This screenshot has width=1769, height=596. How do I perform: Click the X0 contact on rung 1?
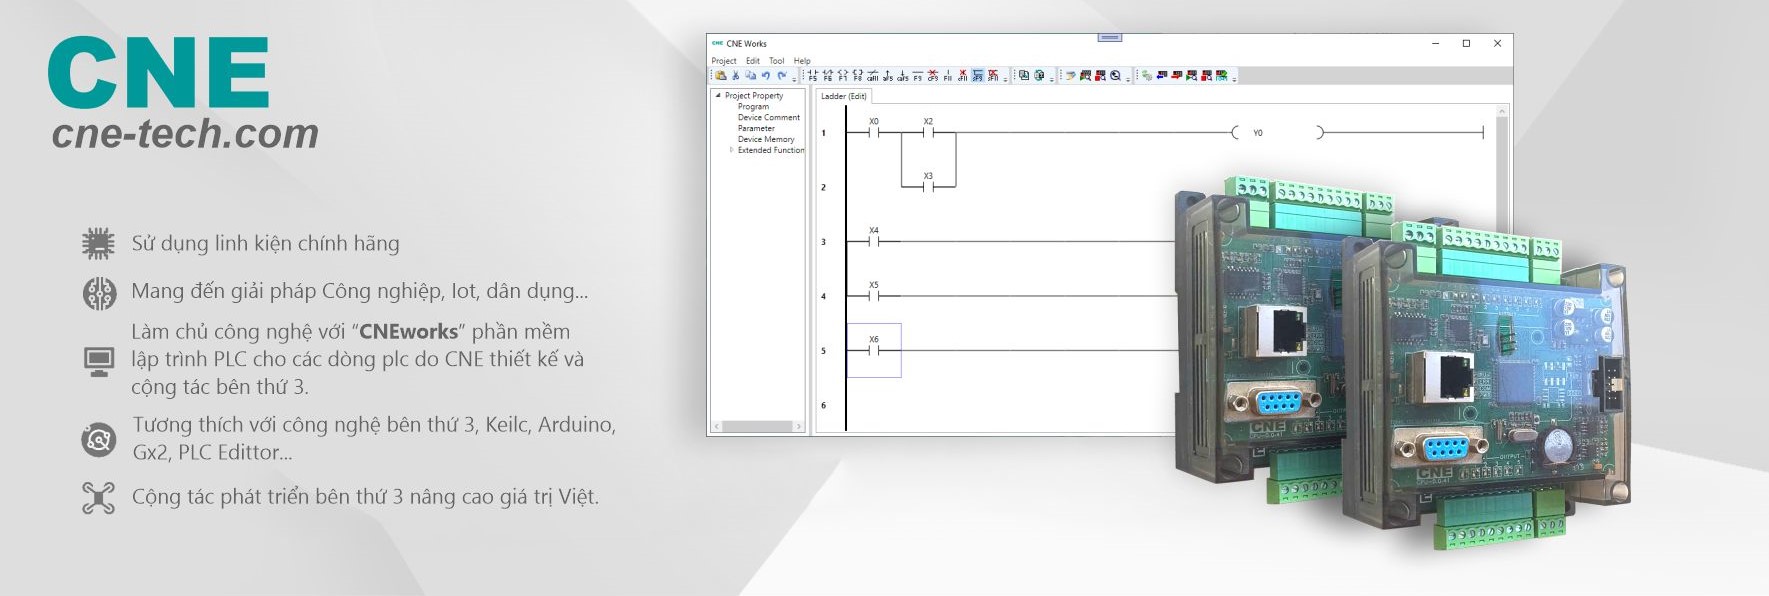tap(873, 131)
